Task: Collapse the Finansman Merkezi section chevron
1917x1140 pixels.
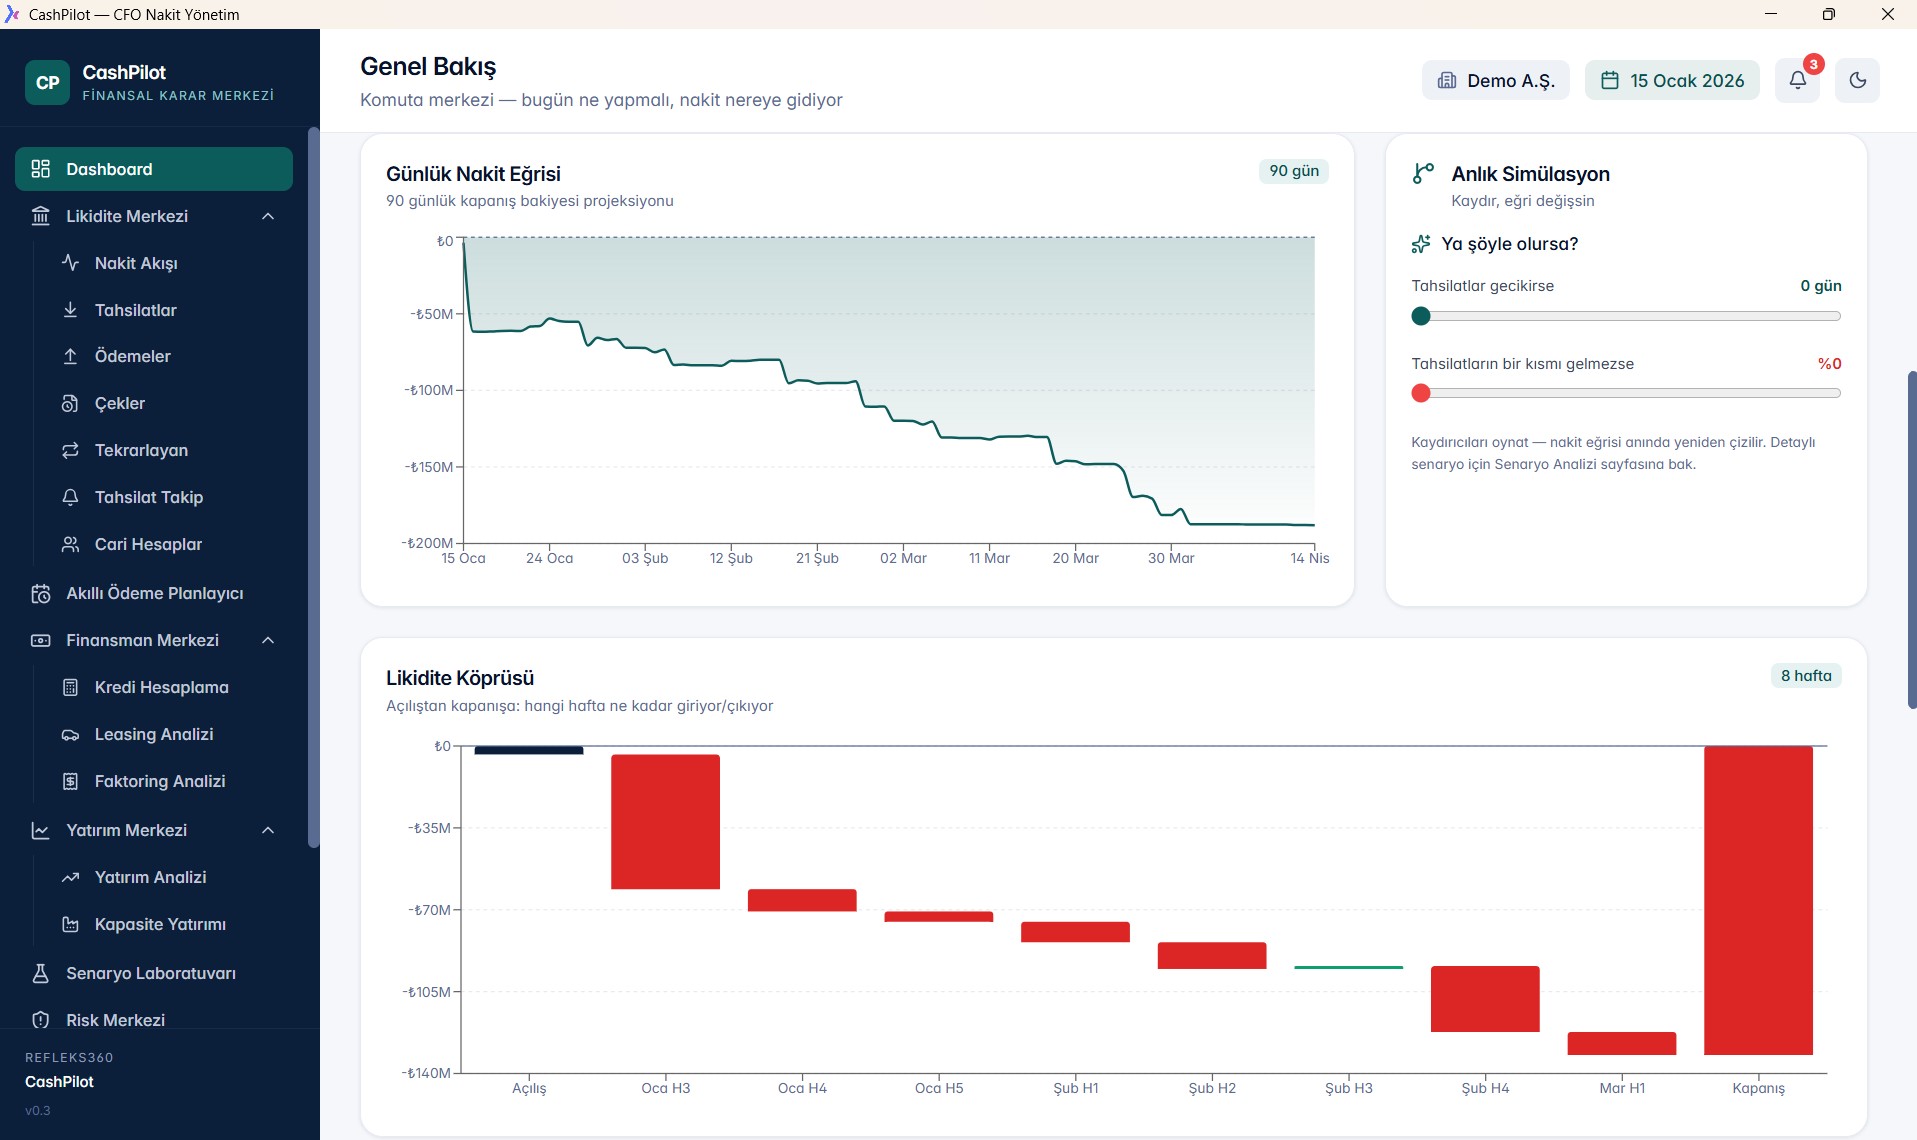Action: (268, 640)
